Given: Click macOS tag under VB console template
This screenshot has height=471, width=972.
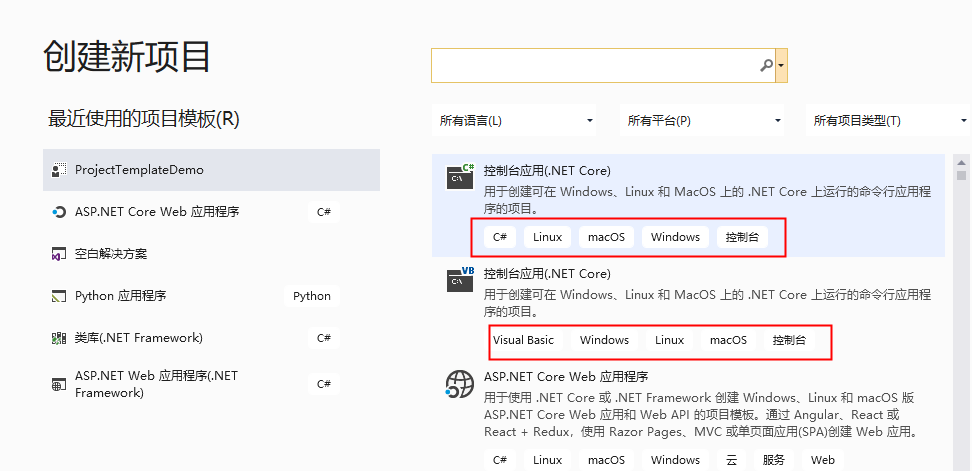Looking at the screenshot, I should click(728, 340).
